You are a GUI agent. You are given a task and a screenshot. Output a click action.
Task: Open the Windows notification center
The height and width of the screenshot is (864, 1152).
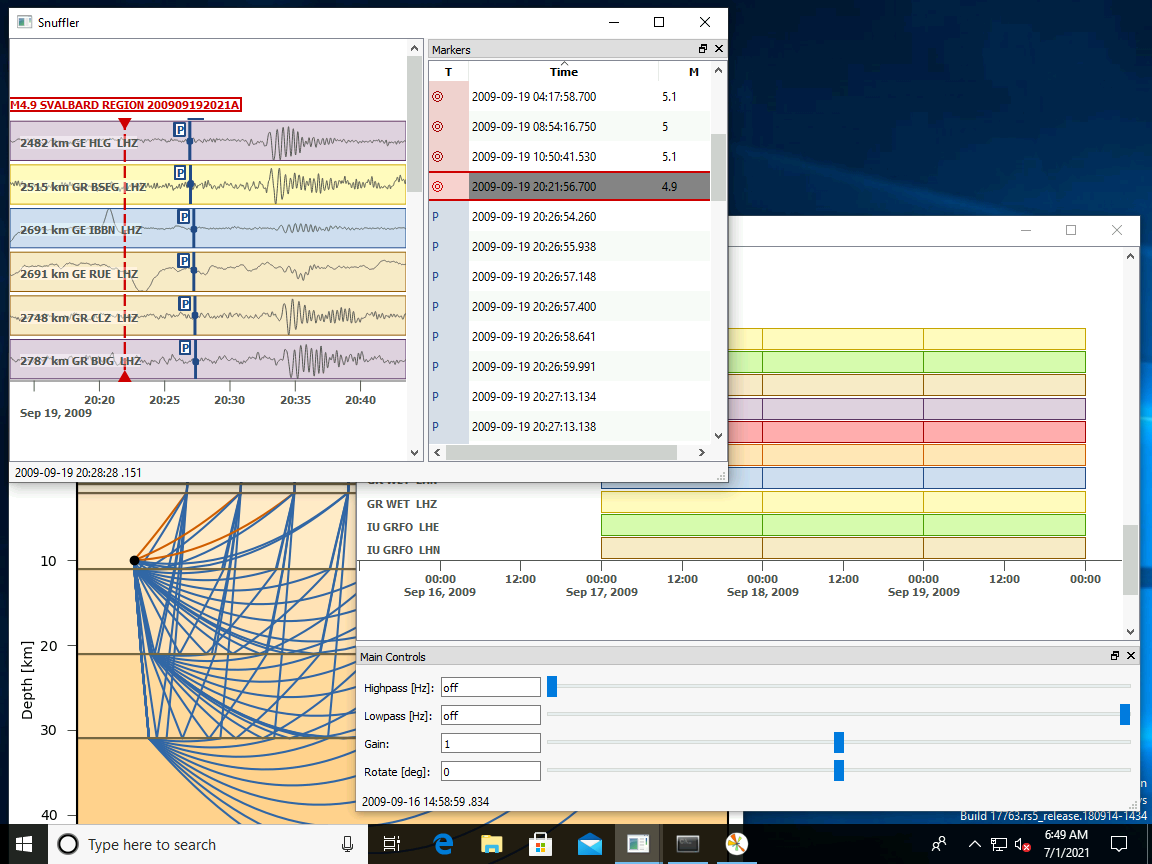1119,843
